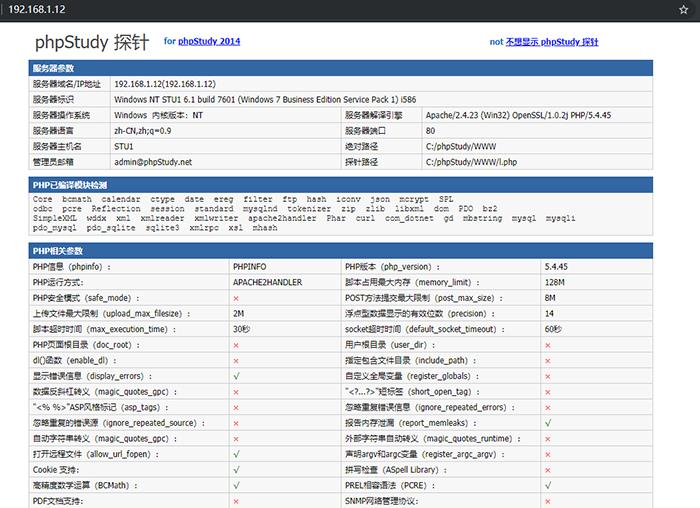Click the apache2handler module name

[x=282, y=218]
